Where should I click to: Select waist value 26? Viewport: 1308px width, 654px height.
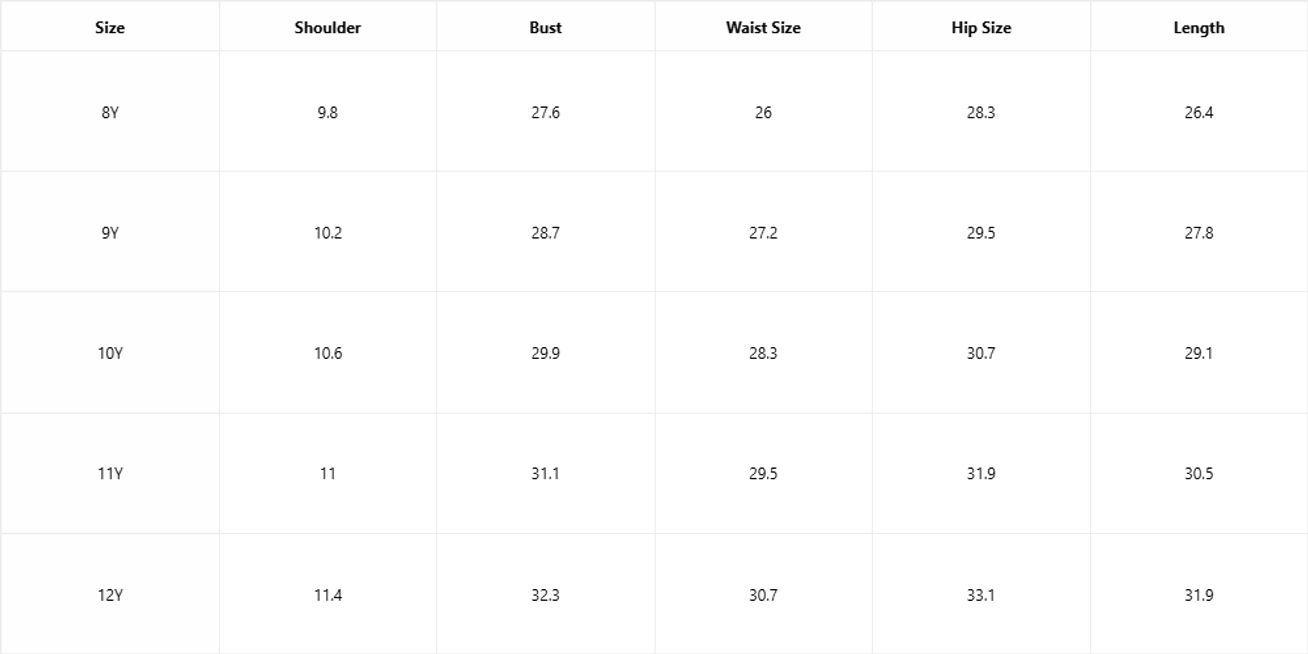pos(763,113)
